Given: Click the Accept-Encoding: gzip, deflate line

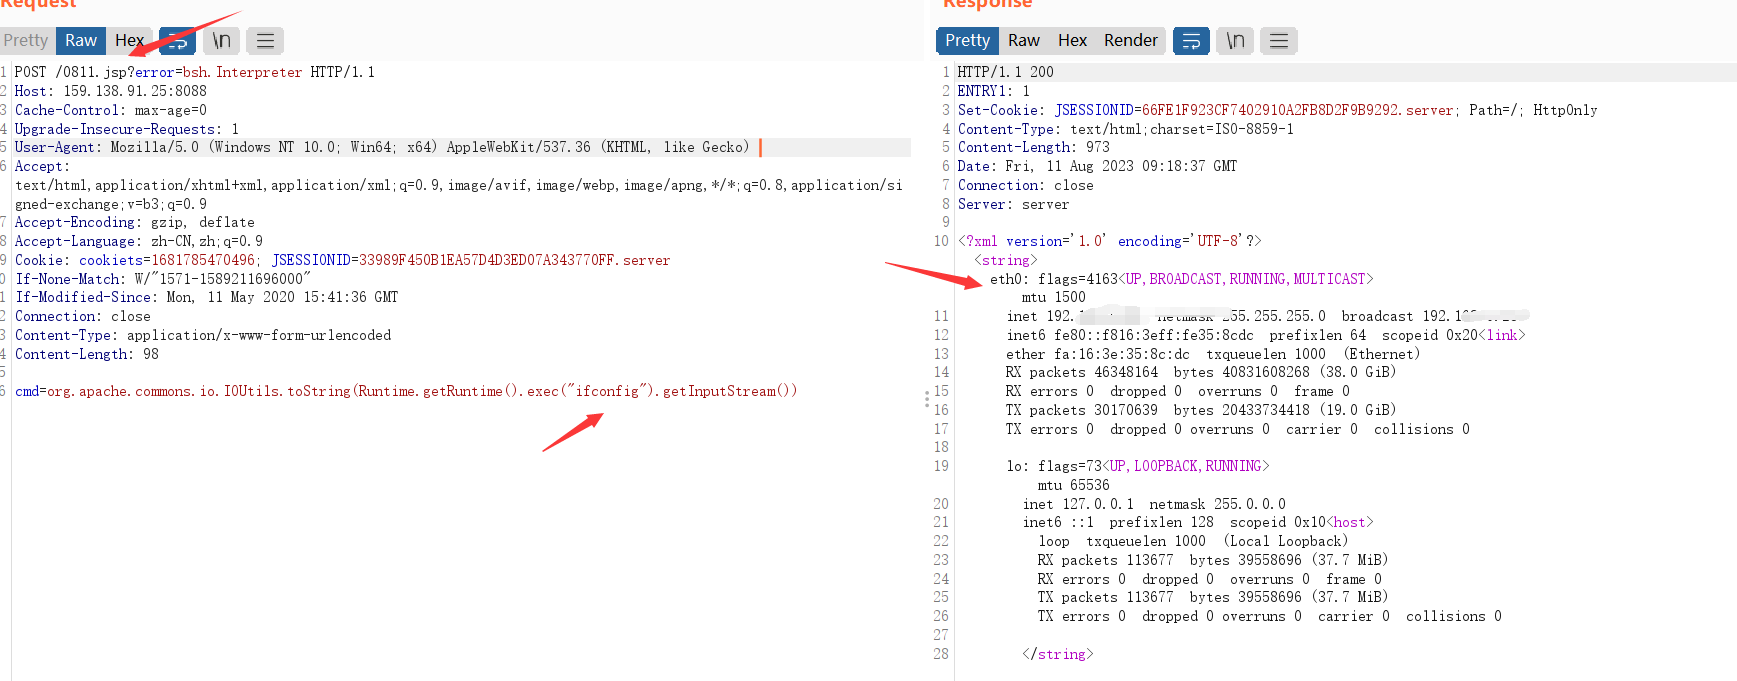Looking at the screenshot, I should (x=135, y=222).
